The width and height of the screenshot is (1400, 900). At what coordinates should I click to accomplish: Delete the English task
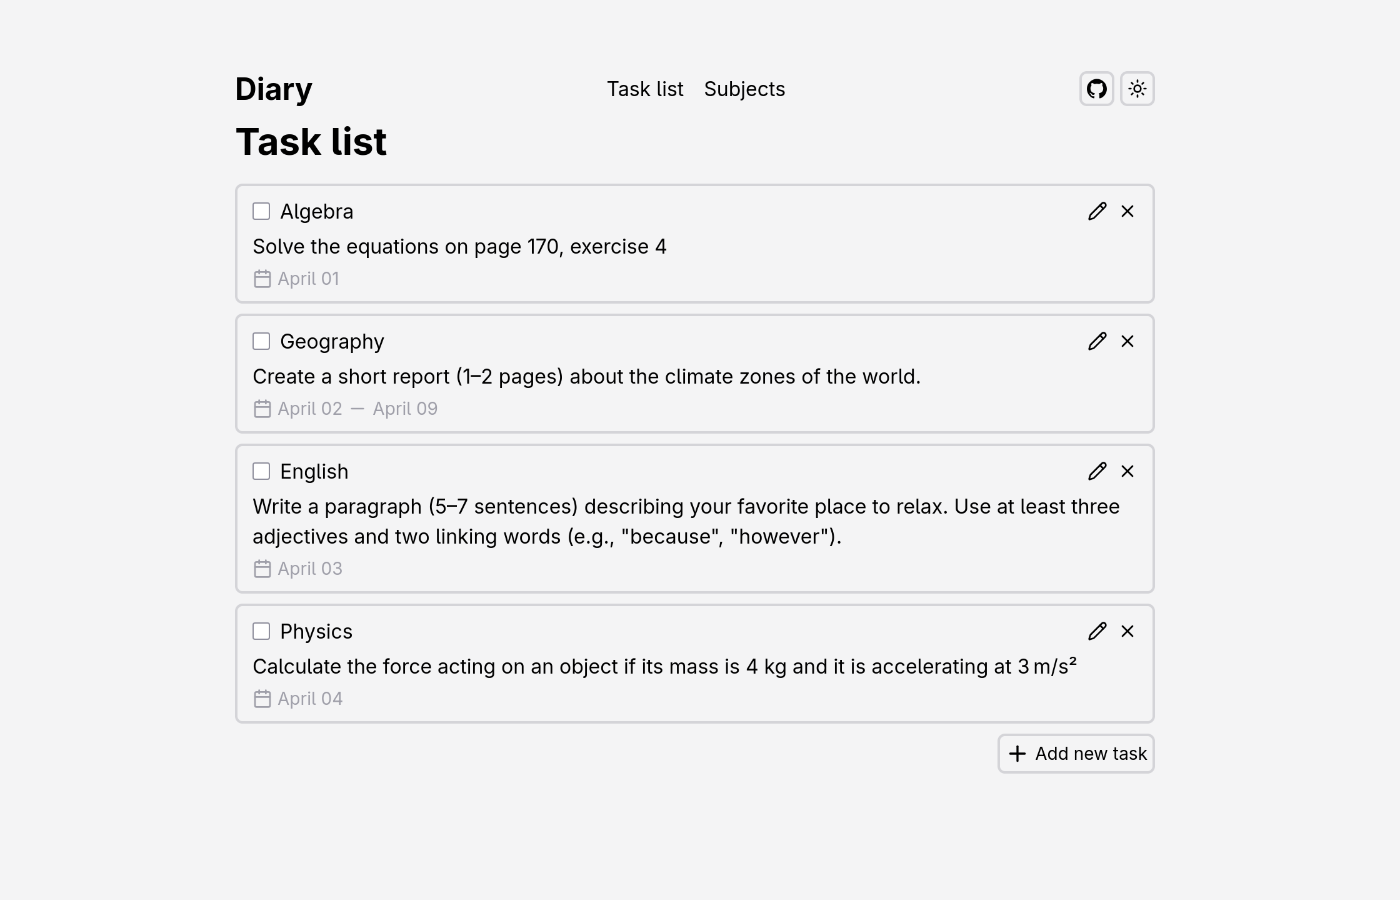(x=1128, y=471)
